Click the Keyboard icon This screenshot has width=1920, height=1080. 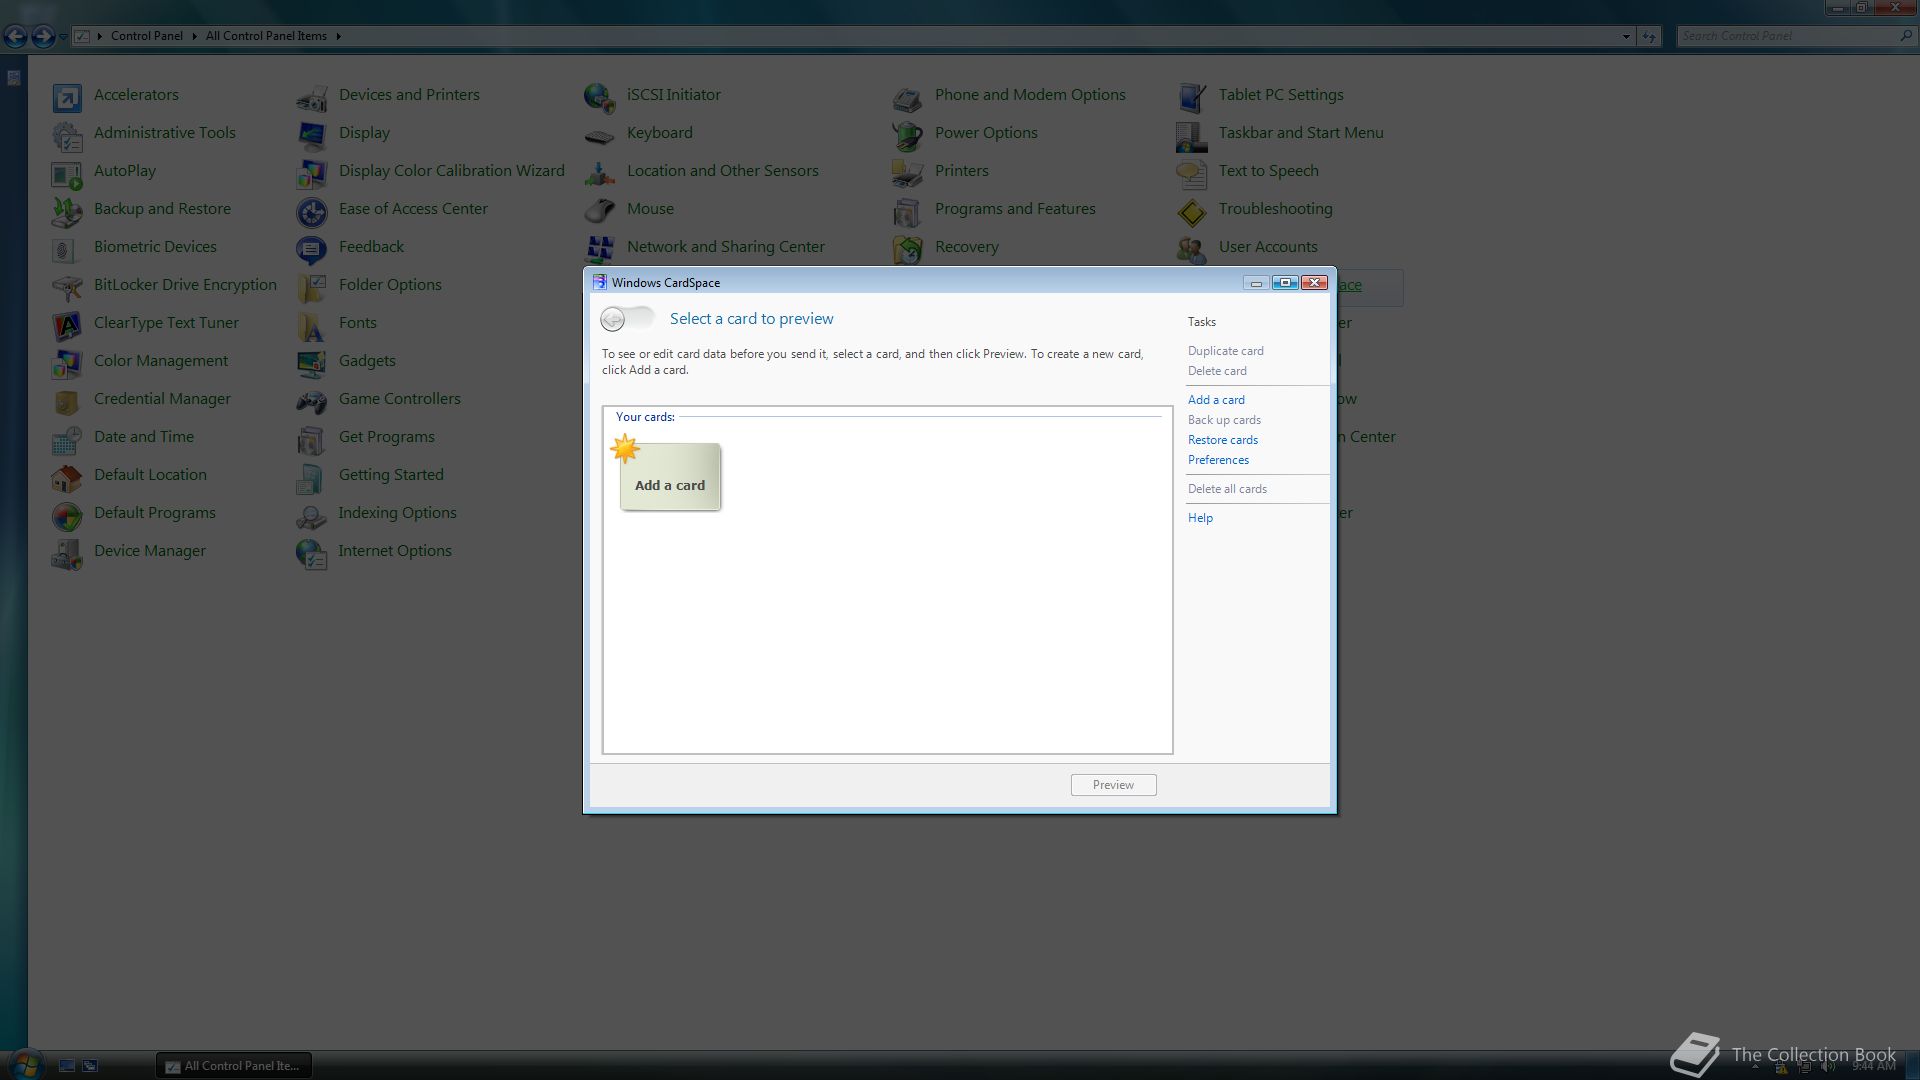point(600,135)
